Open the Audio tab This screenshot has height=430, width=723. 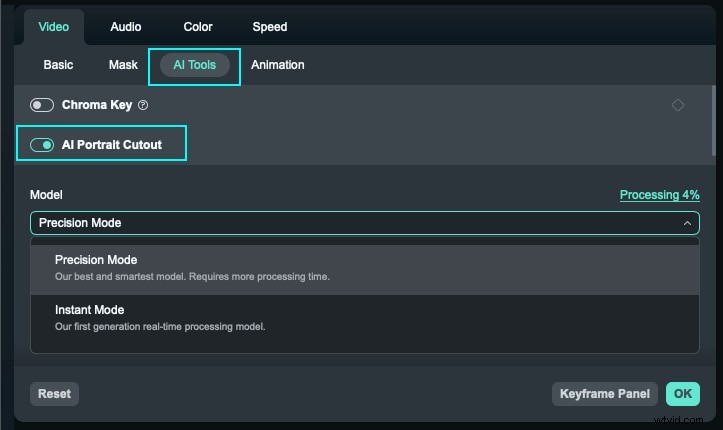(x=126, y=27)
